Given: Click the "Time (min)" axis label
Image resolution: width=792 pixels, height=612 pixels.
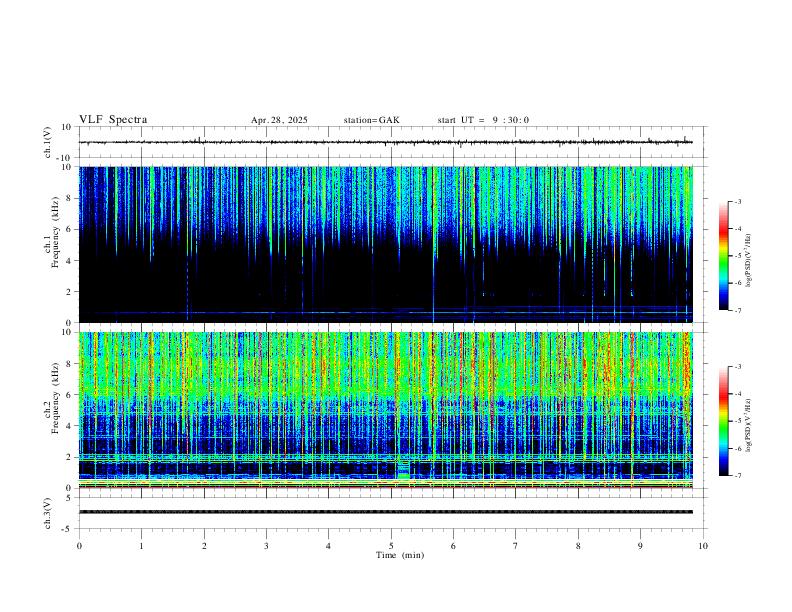Looking at the screenshot, I should [400, 555].
